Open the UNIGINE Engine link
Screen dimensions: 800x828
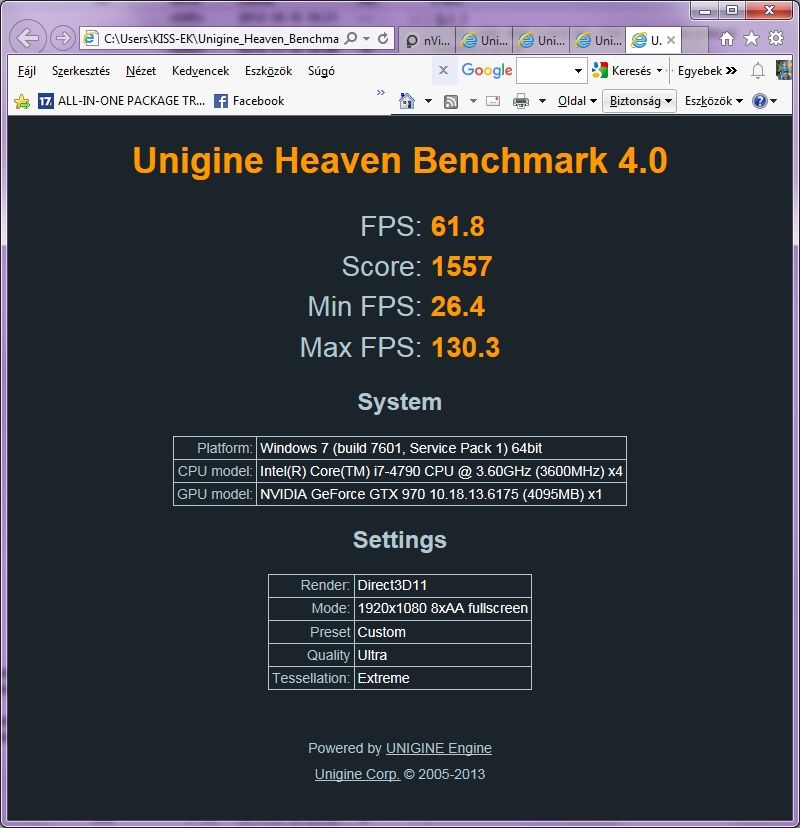(x=439, y=748)
